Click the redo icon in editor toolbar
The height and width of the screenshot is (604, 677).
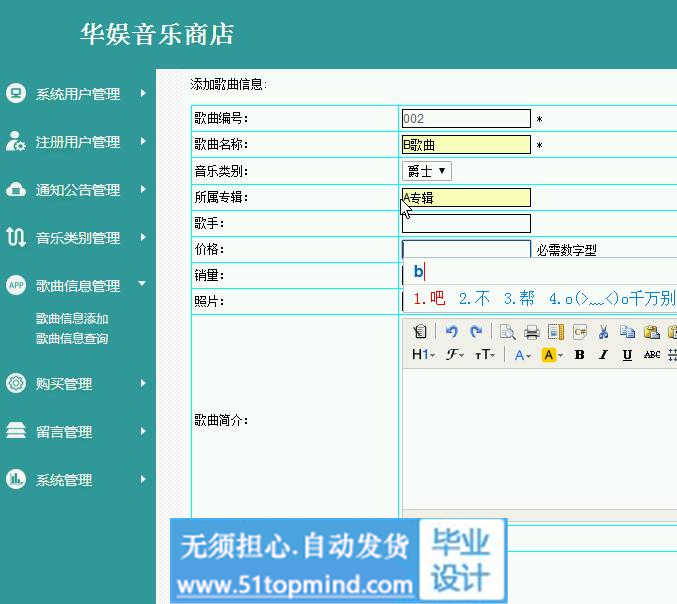[x=476, y=332]
